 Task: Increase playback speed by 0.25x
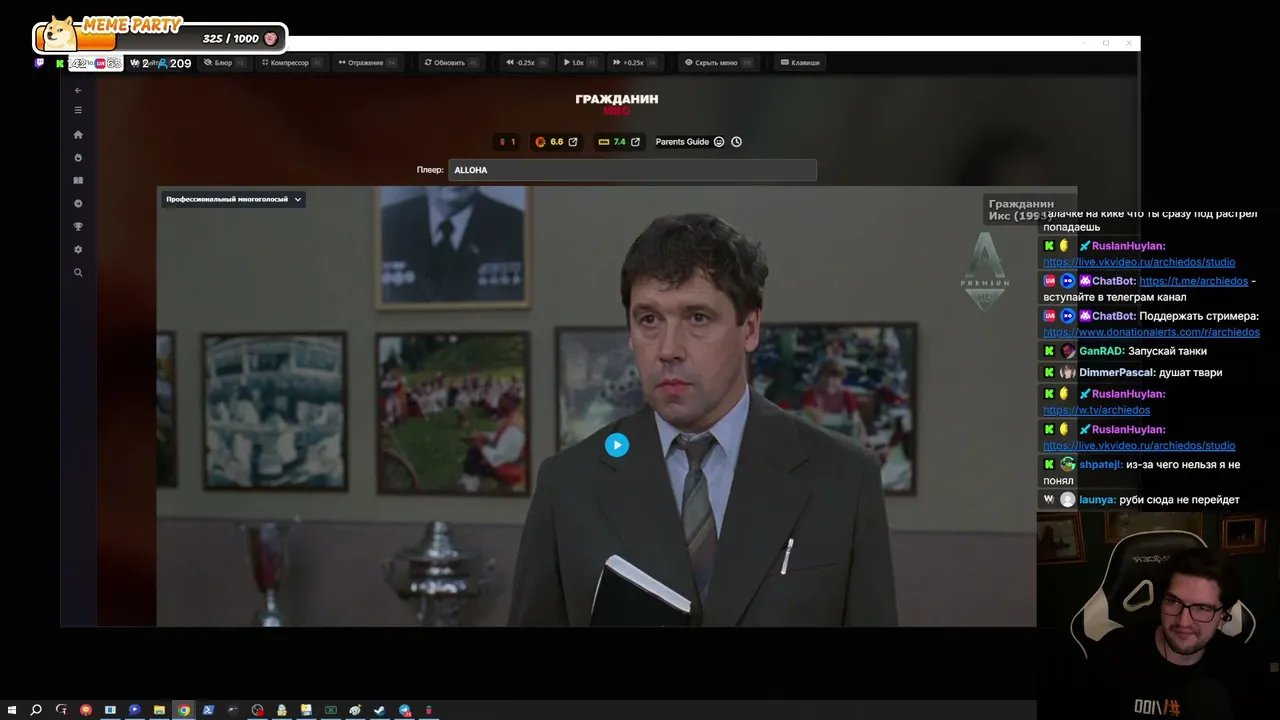[634, 63]
